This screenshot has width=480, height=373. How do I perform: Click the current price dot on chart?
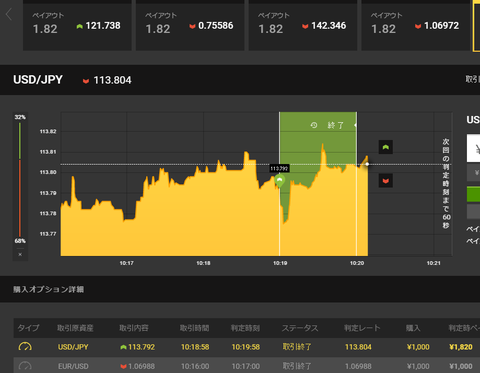click(x=367, y=164)
